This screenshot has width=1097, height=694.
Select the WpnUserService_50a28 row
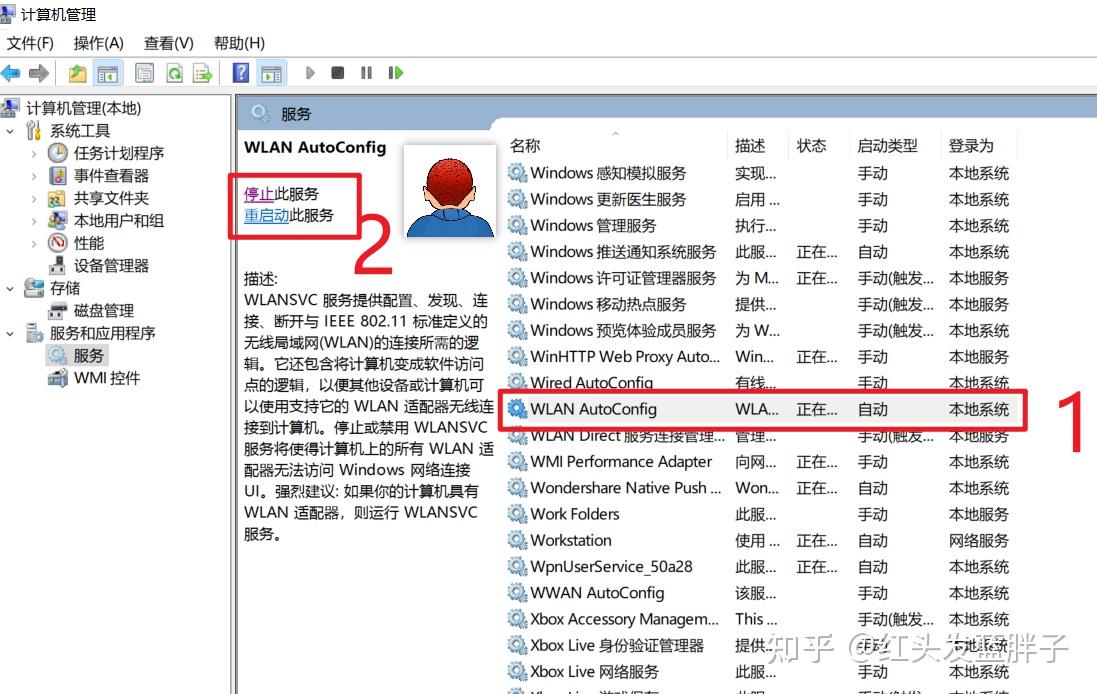[x=763, y=567]
